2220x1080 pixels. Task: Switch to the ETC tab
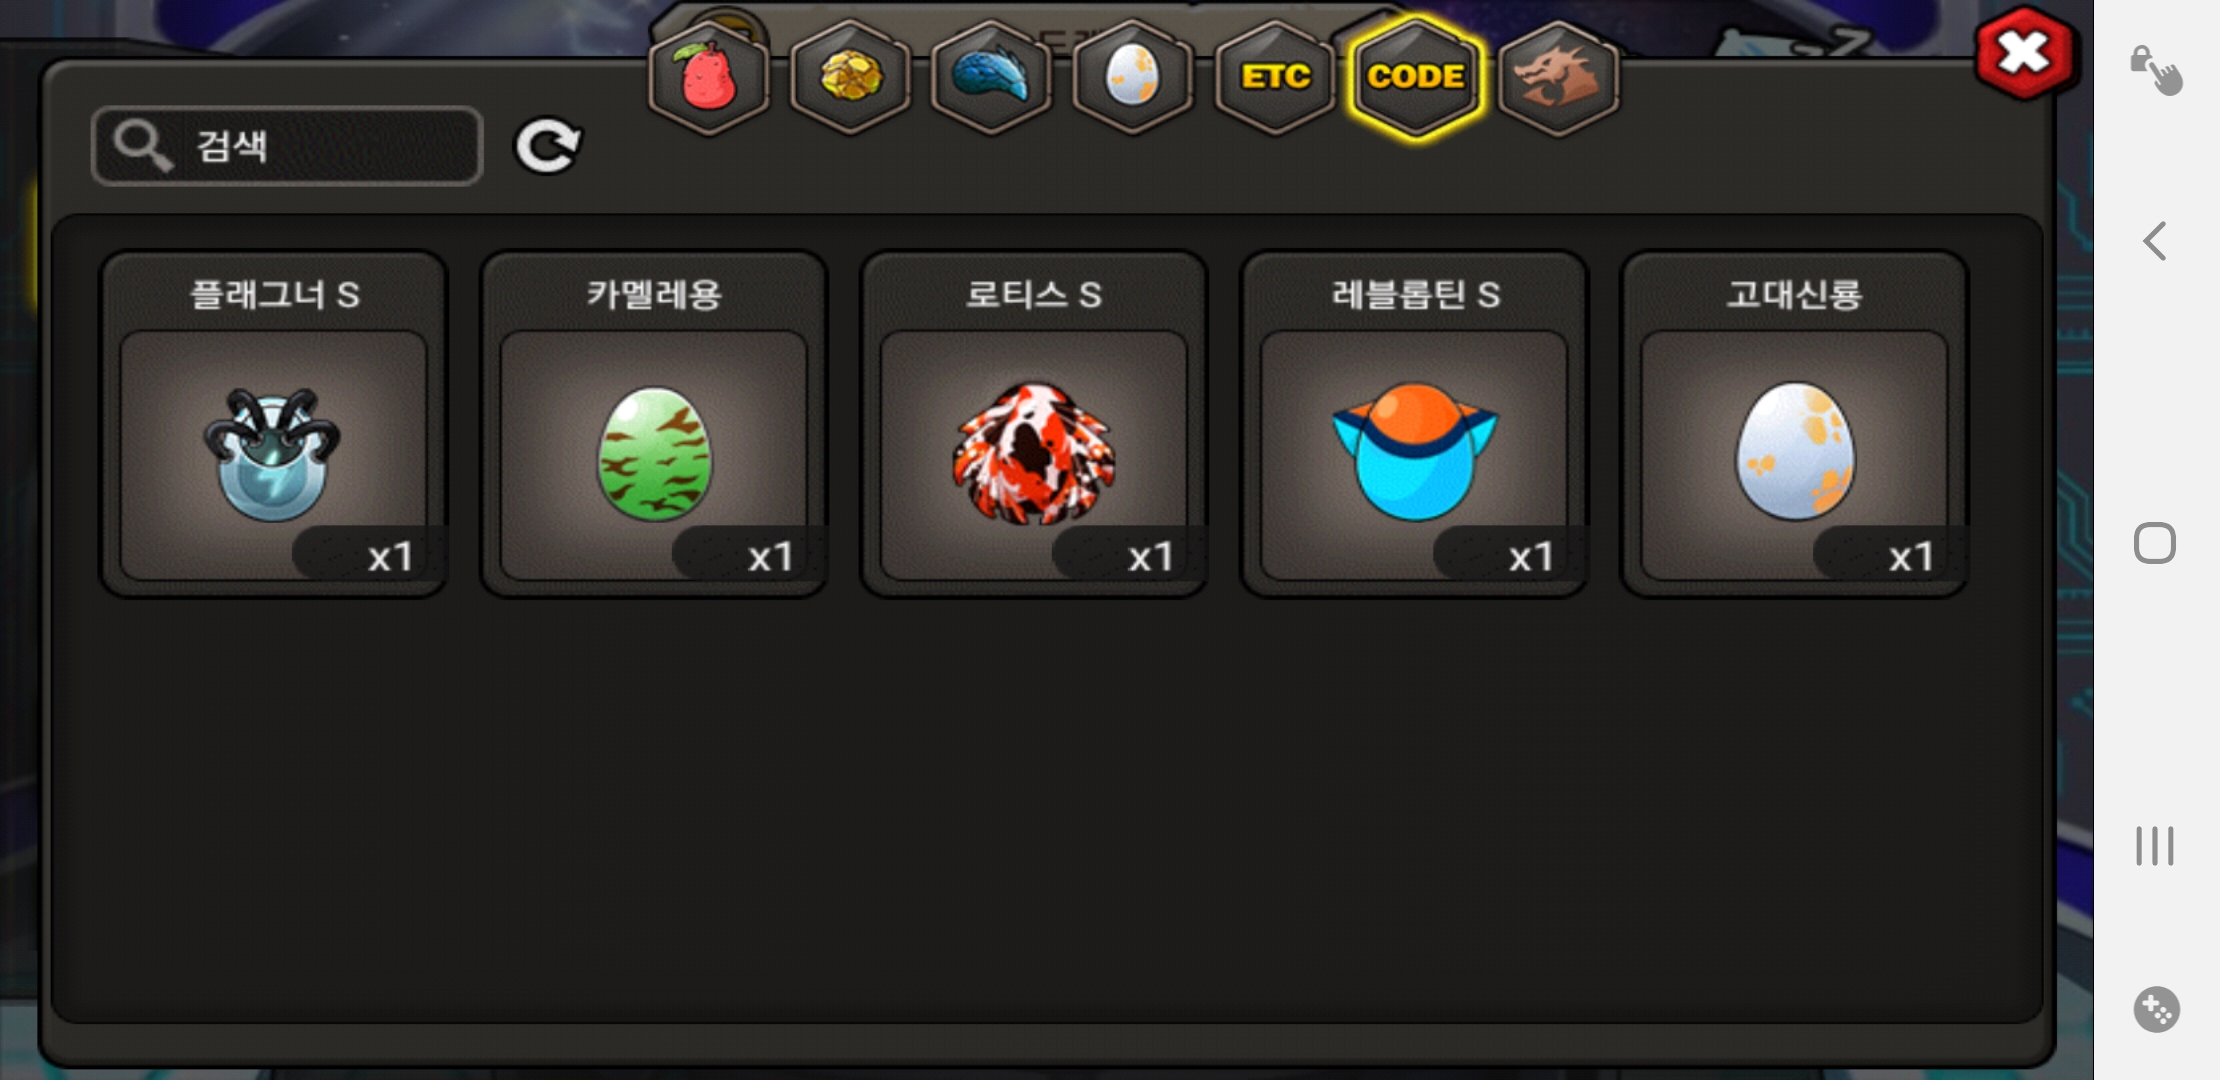point(1275,77)
